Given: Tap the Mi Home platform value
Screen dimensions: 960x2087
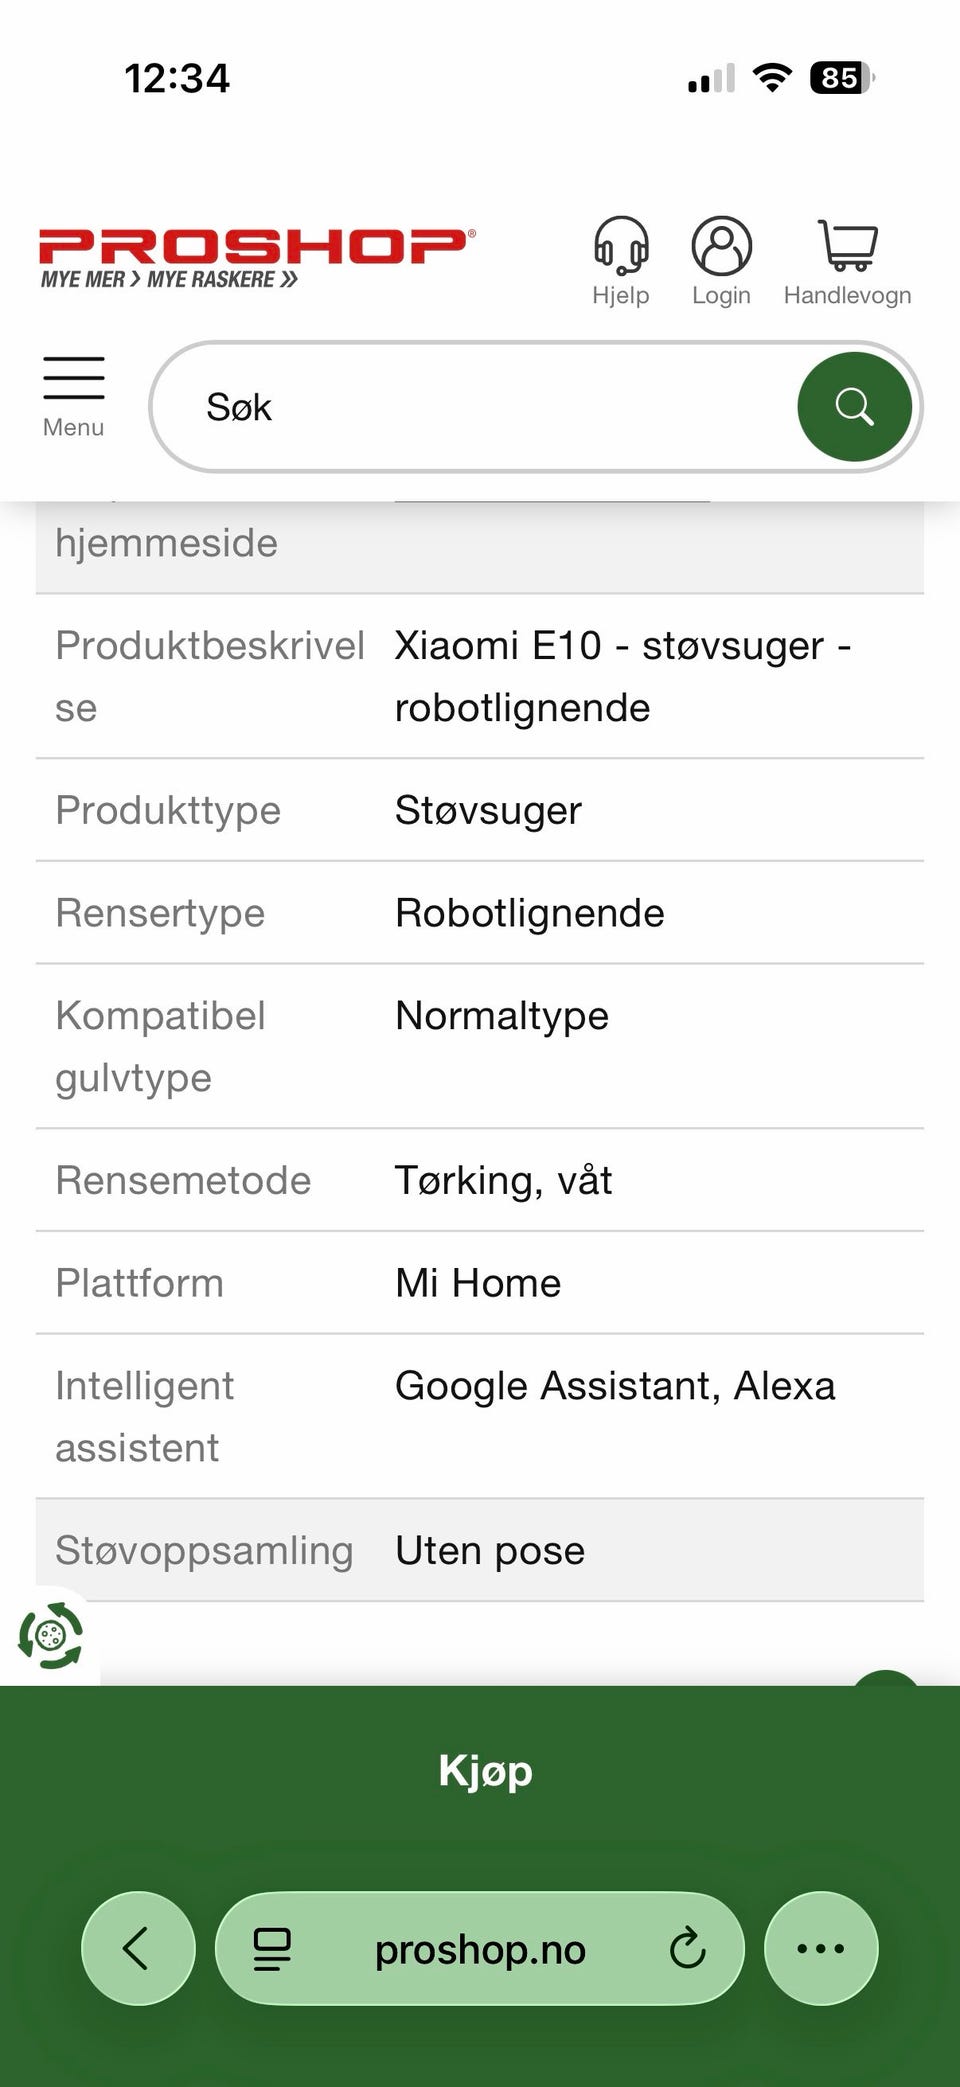Looking at the screenshot, I should pos(478,1283).
